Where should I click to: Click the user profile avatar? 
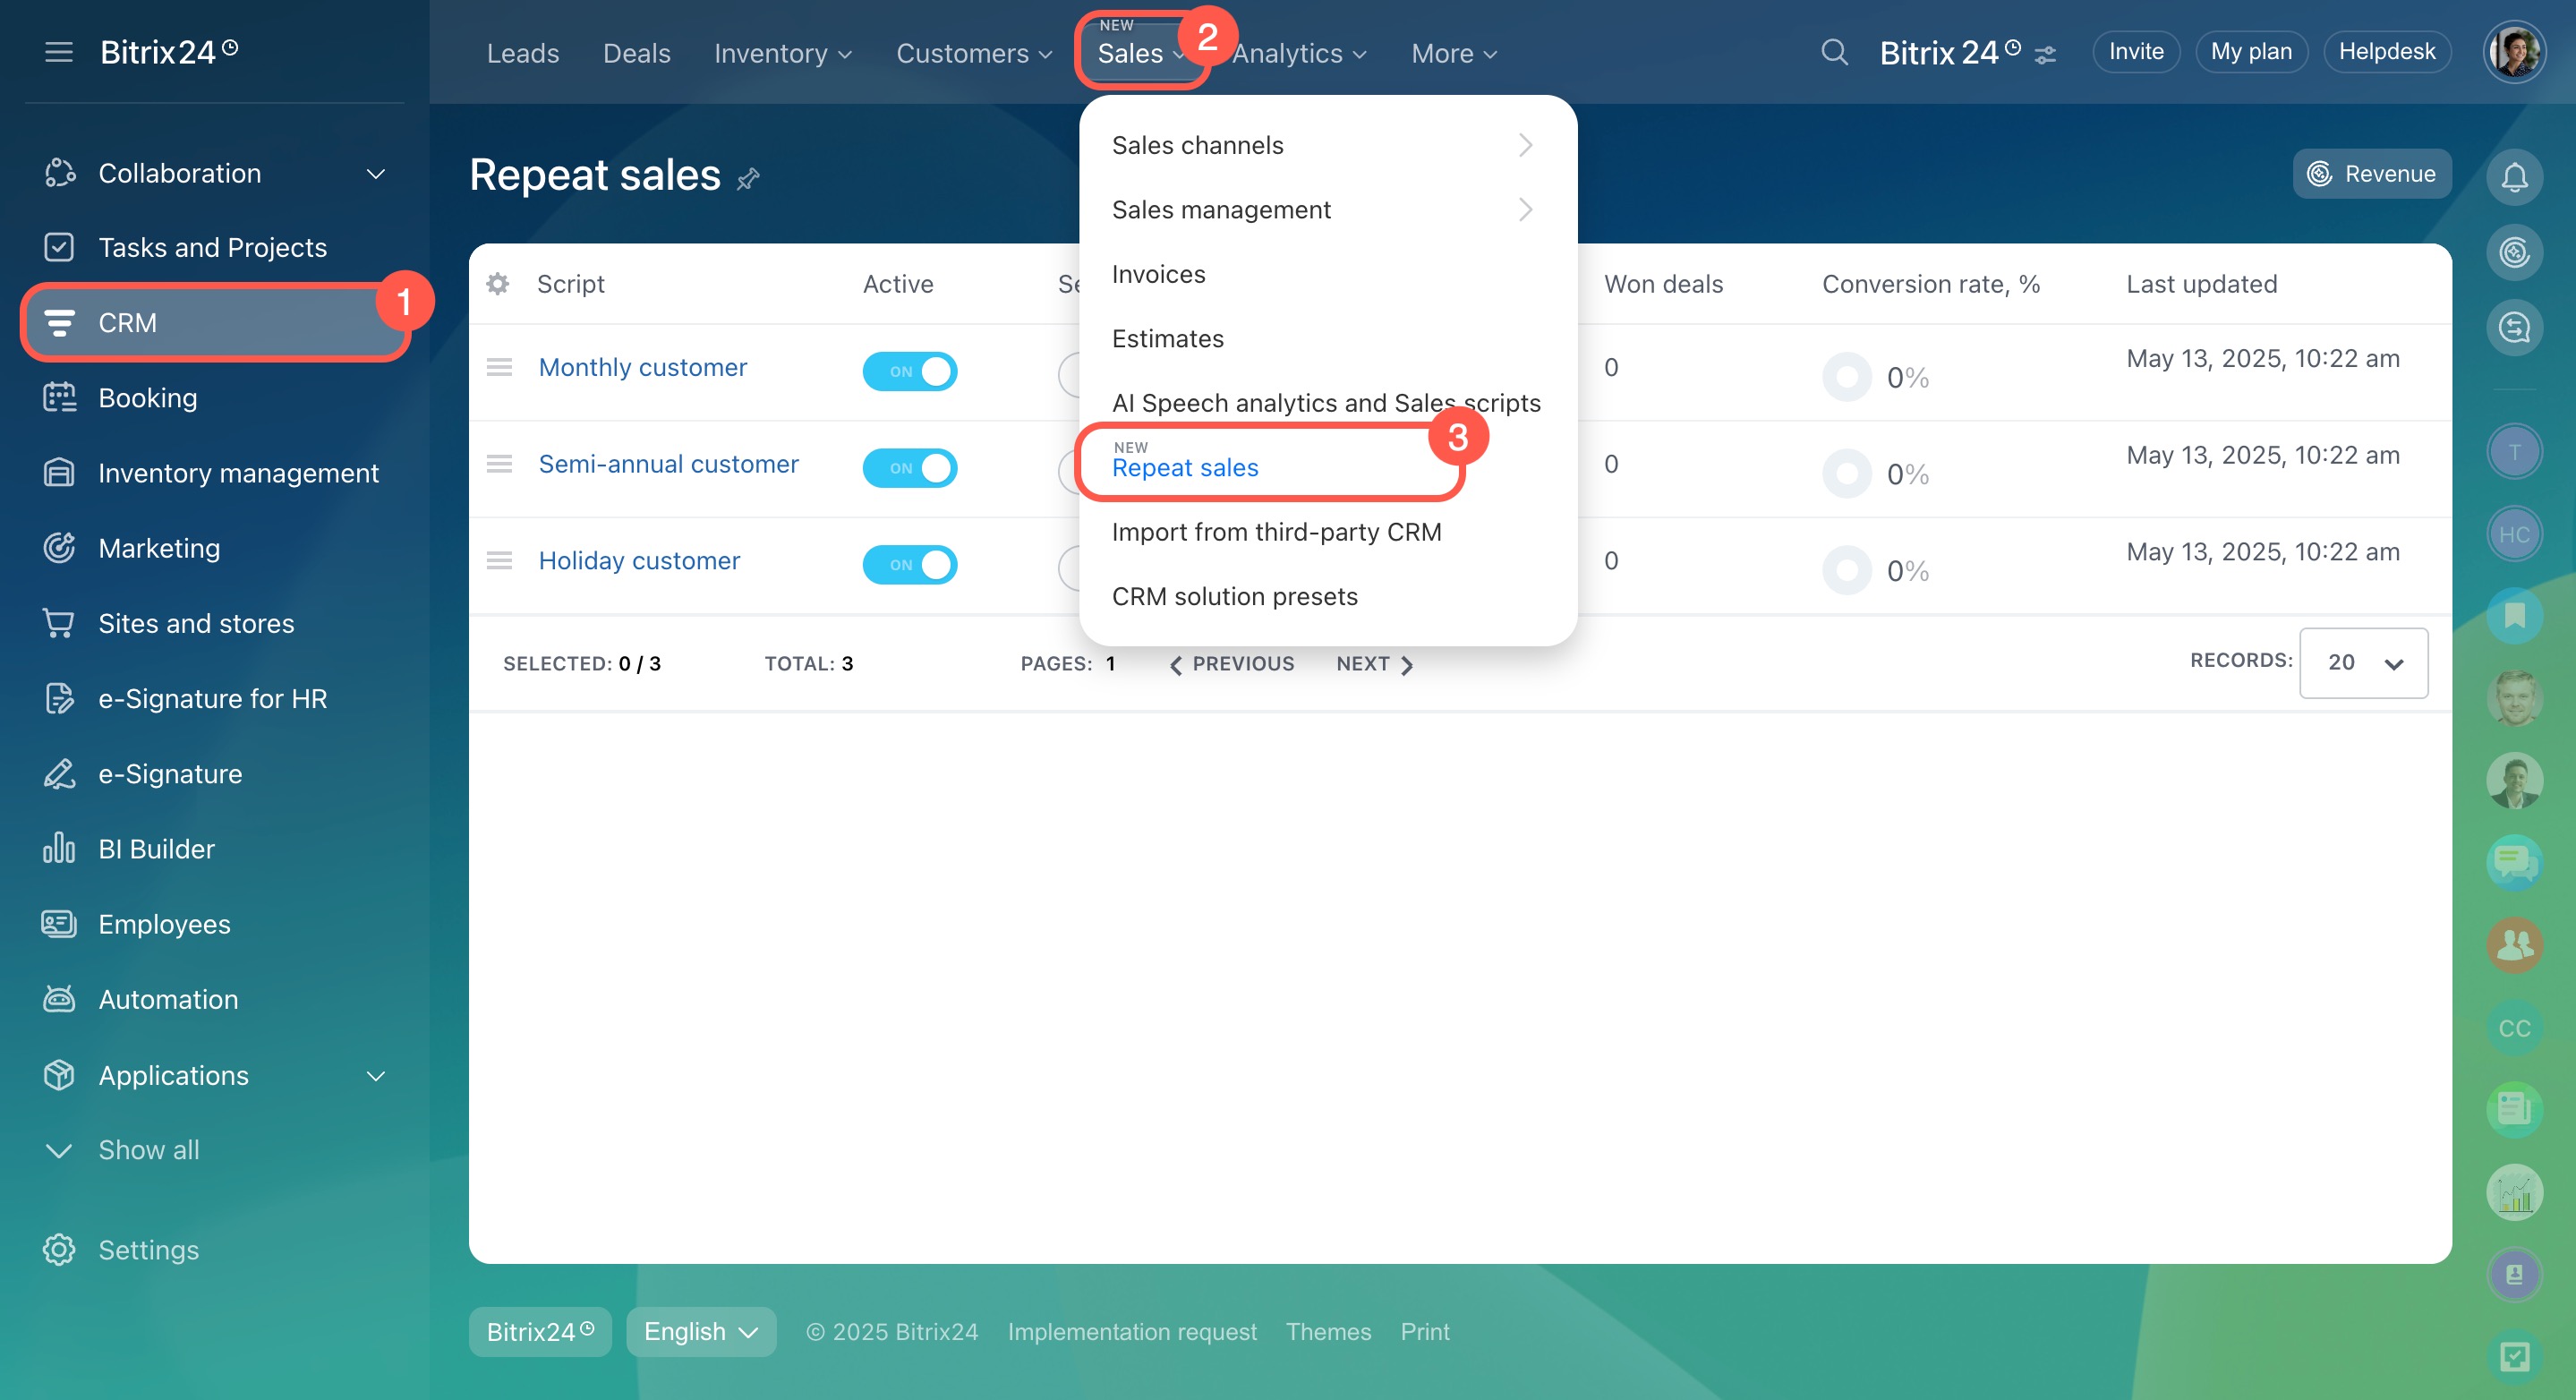[2514, 52]
